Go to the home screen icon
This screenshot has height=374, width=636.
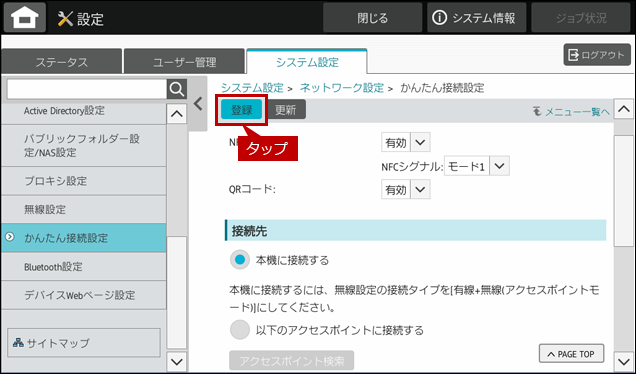25,17
